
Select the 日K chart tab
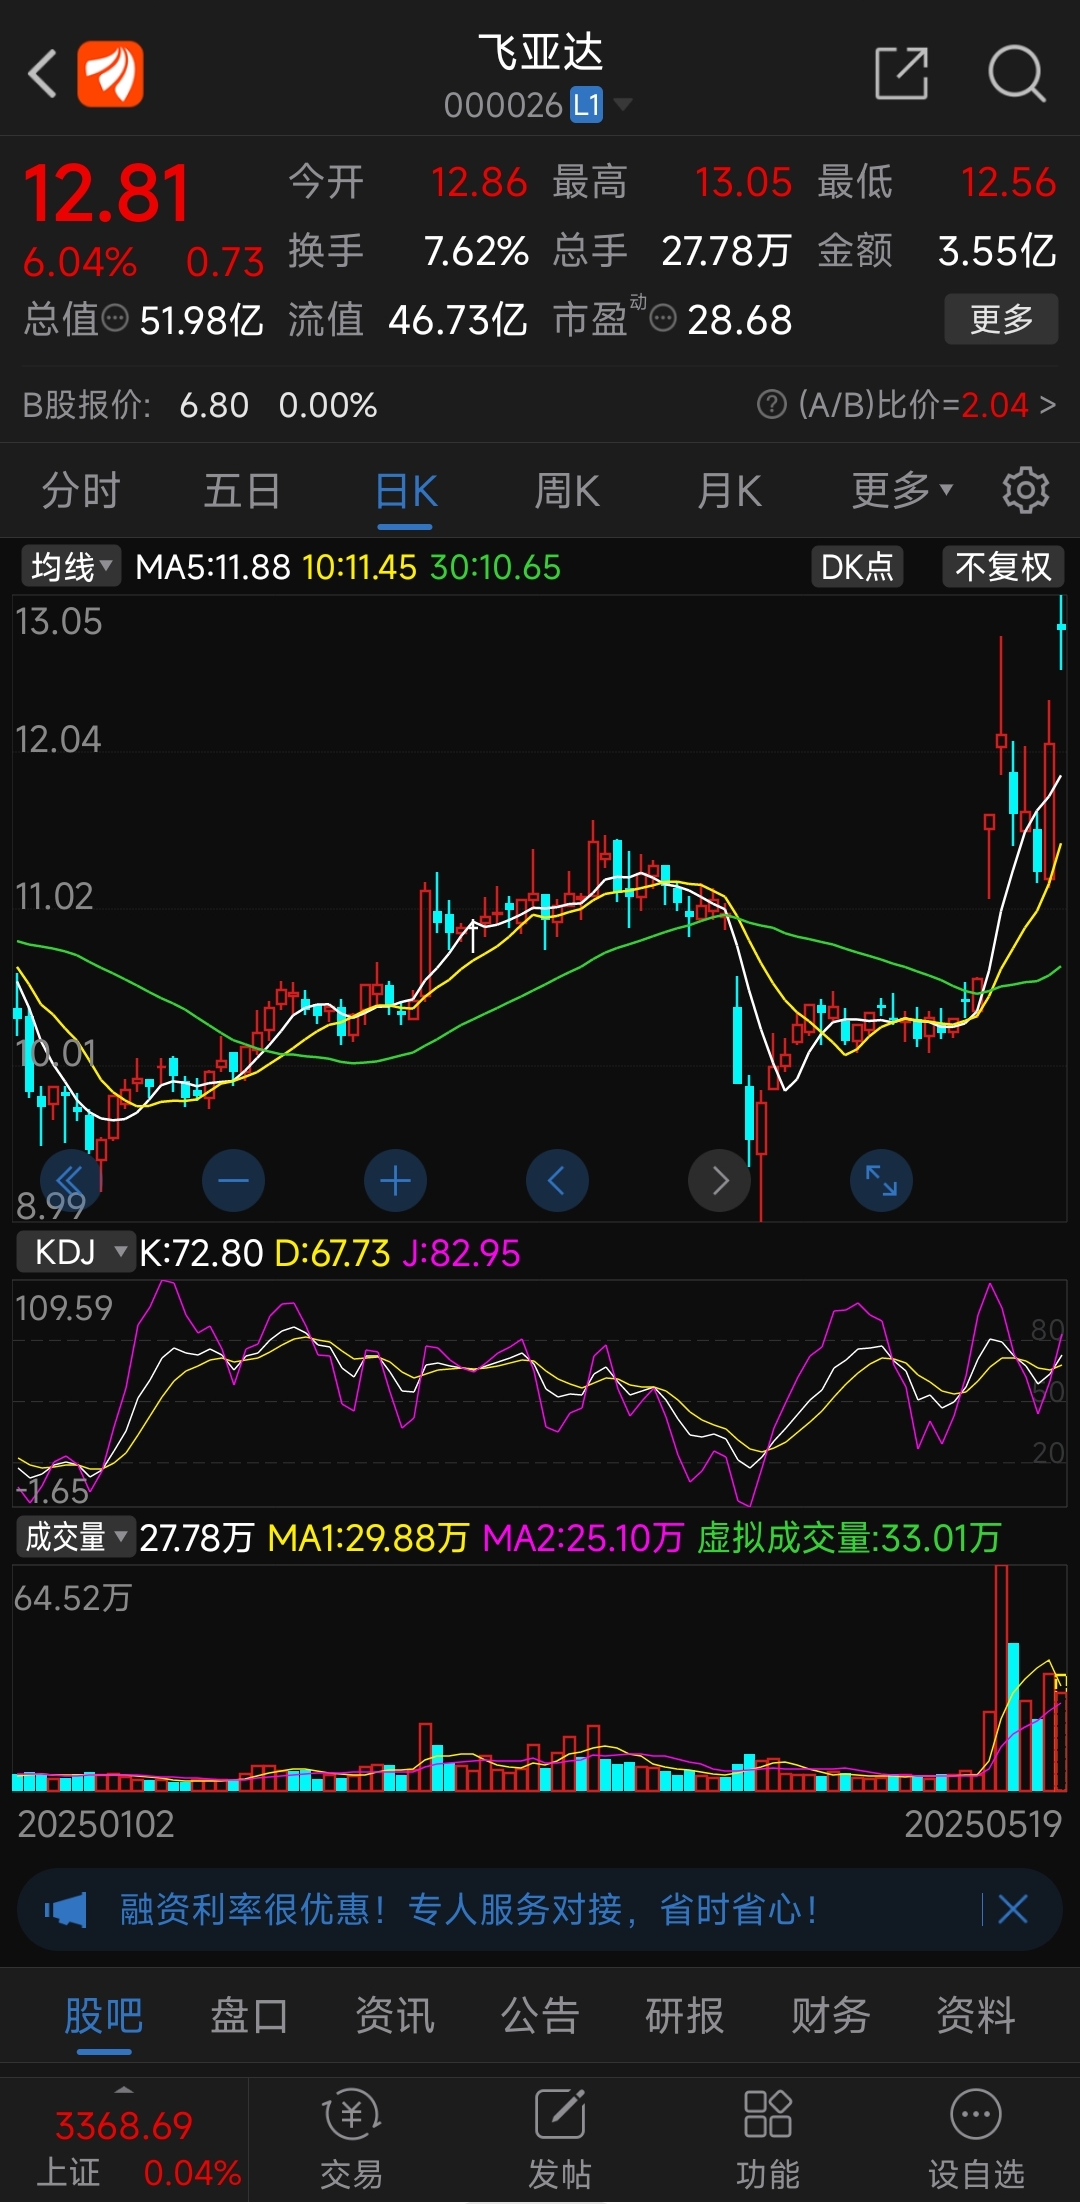[x=406, y=493]
